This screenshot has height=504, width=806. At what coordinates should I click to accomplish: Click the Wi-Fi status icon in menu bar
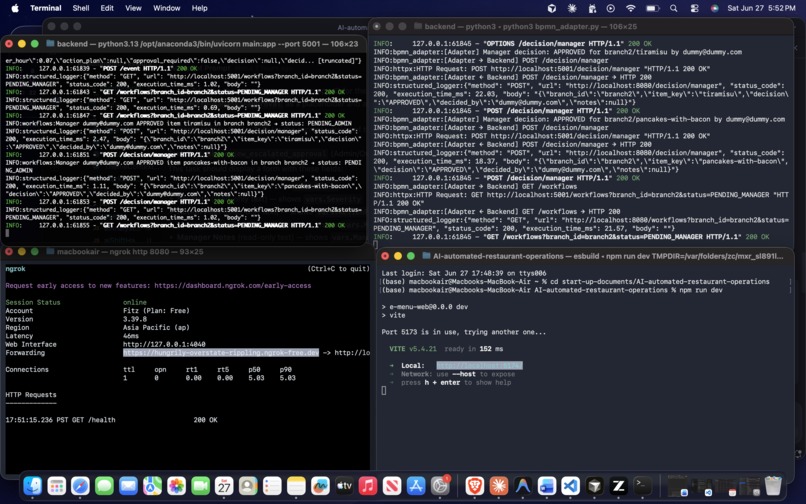[631, 8]
